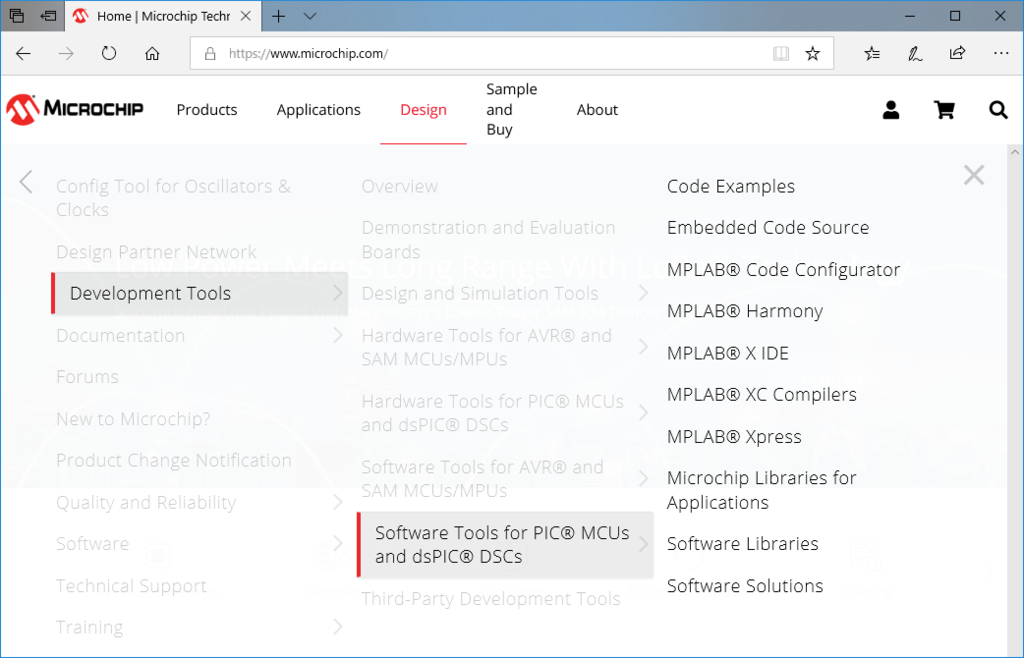Click the Share page icon
1024x658 pixels.
pos(957,54)
